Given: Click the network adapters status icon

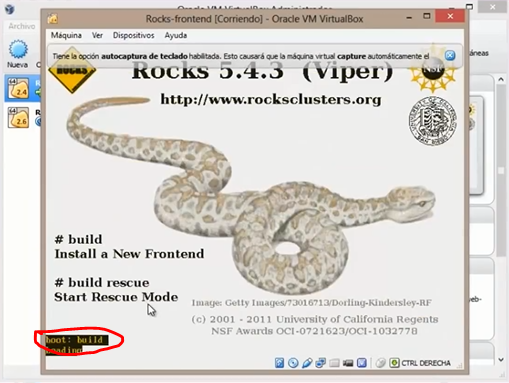Looking at the screenshot, I should 320,363.
